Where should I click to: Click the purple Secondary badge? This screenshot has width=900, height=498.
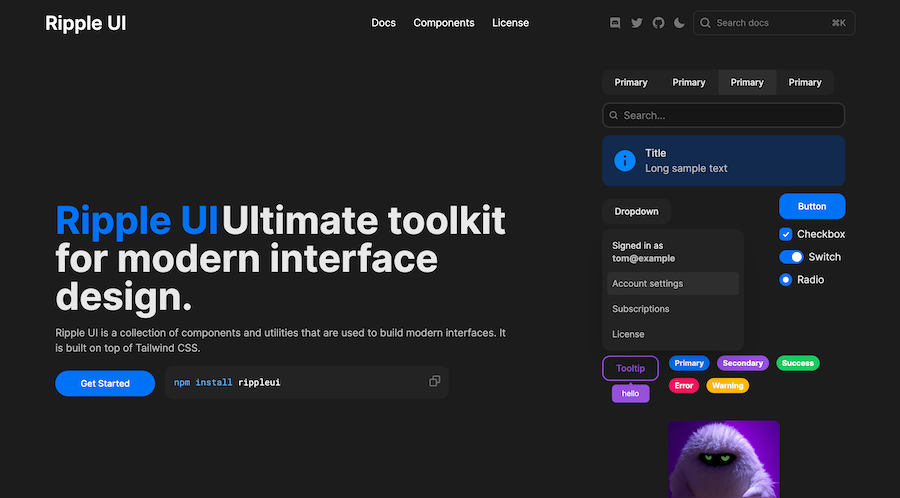pyautogui.click(x=742, y=363)
